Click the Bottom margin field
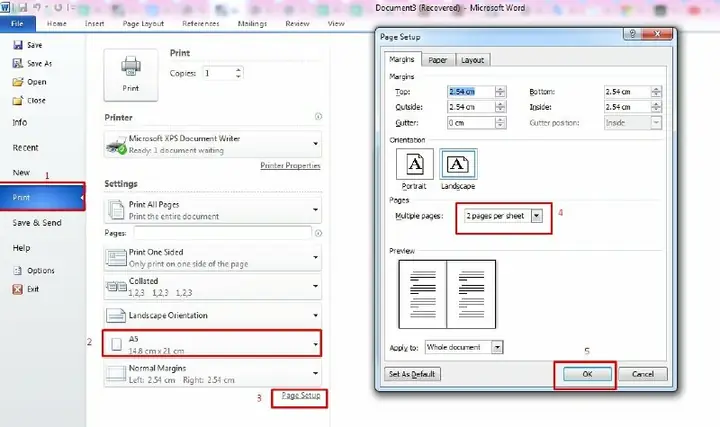Viewport: 720px width, 427px height. [x=627, y=92]
